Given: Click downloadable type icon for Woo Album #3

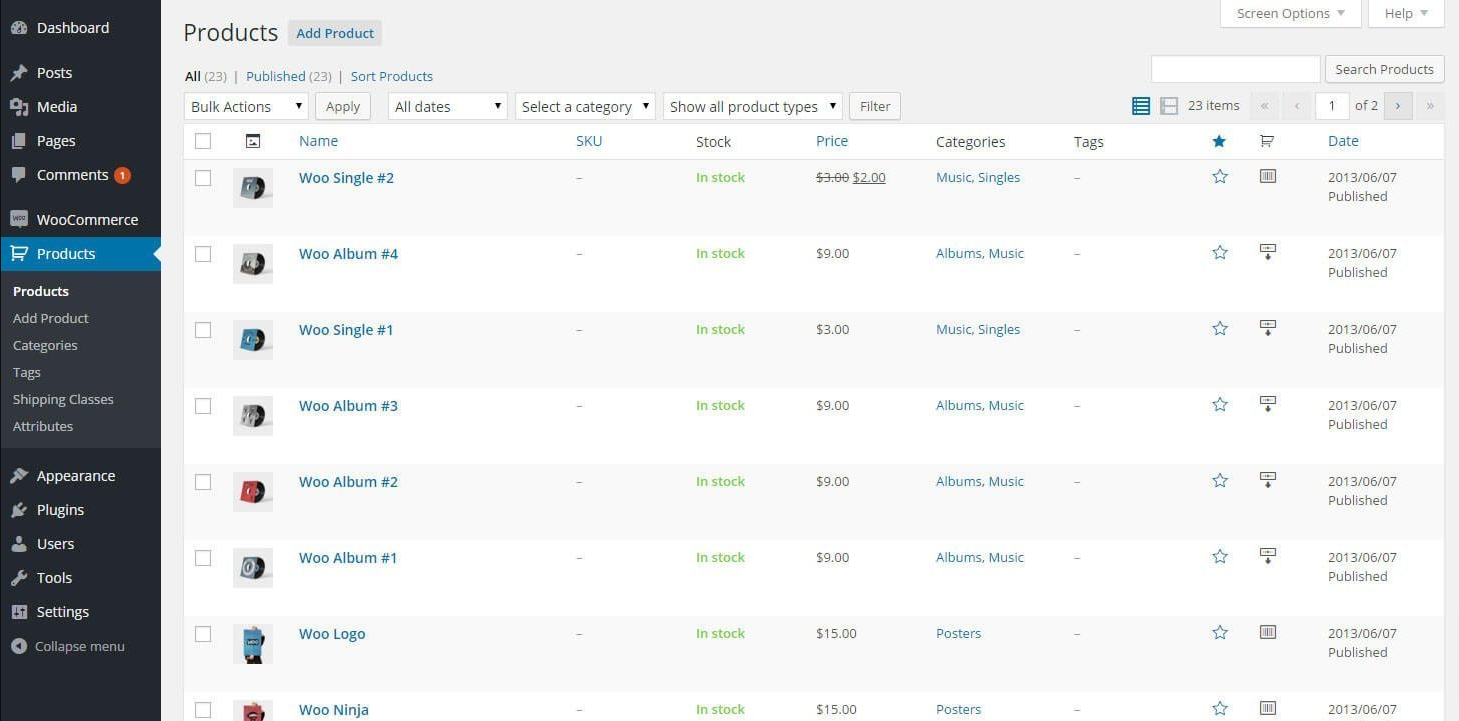Looking at the screenshot, I should pos(1267,404).
